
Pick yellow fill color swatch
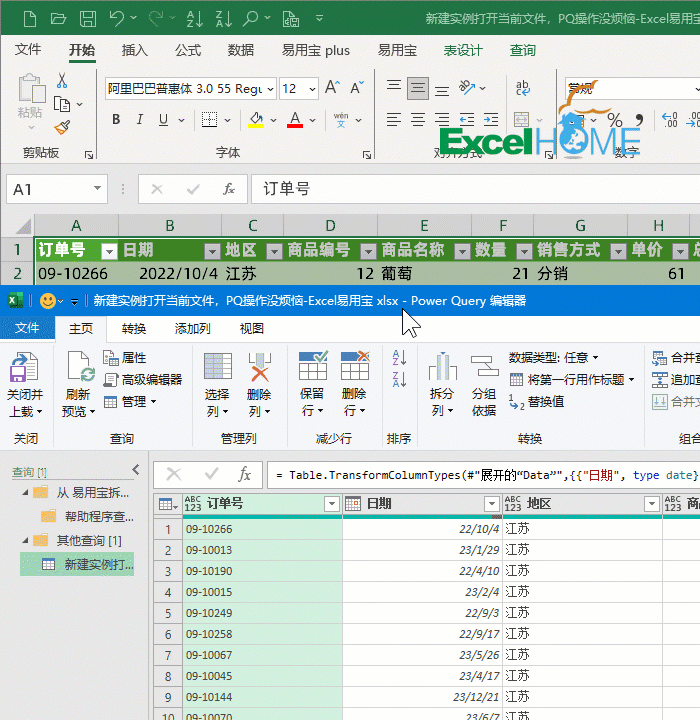[256, 125]
